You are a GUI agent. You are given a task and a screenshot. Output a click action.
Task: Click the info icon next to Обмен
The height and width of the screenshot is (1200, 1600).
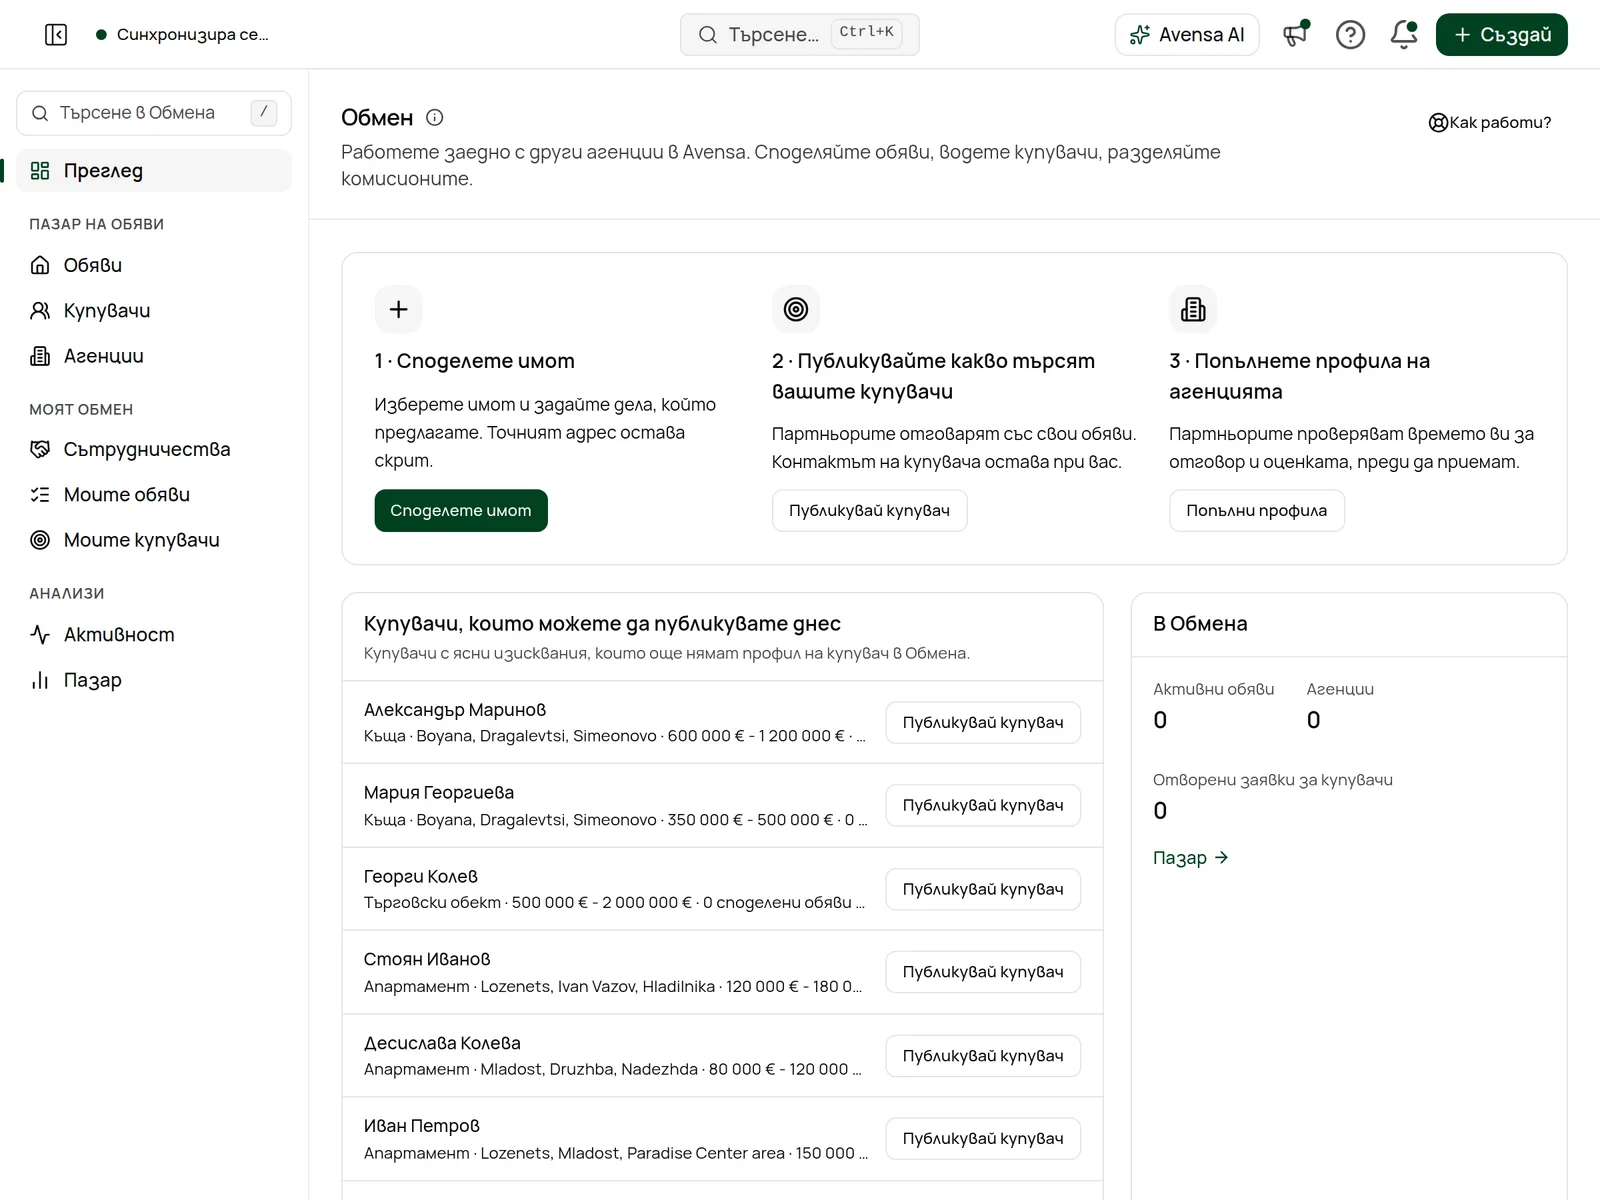435,117
